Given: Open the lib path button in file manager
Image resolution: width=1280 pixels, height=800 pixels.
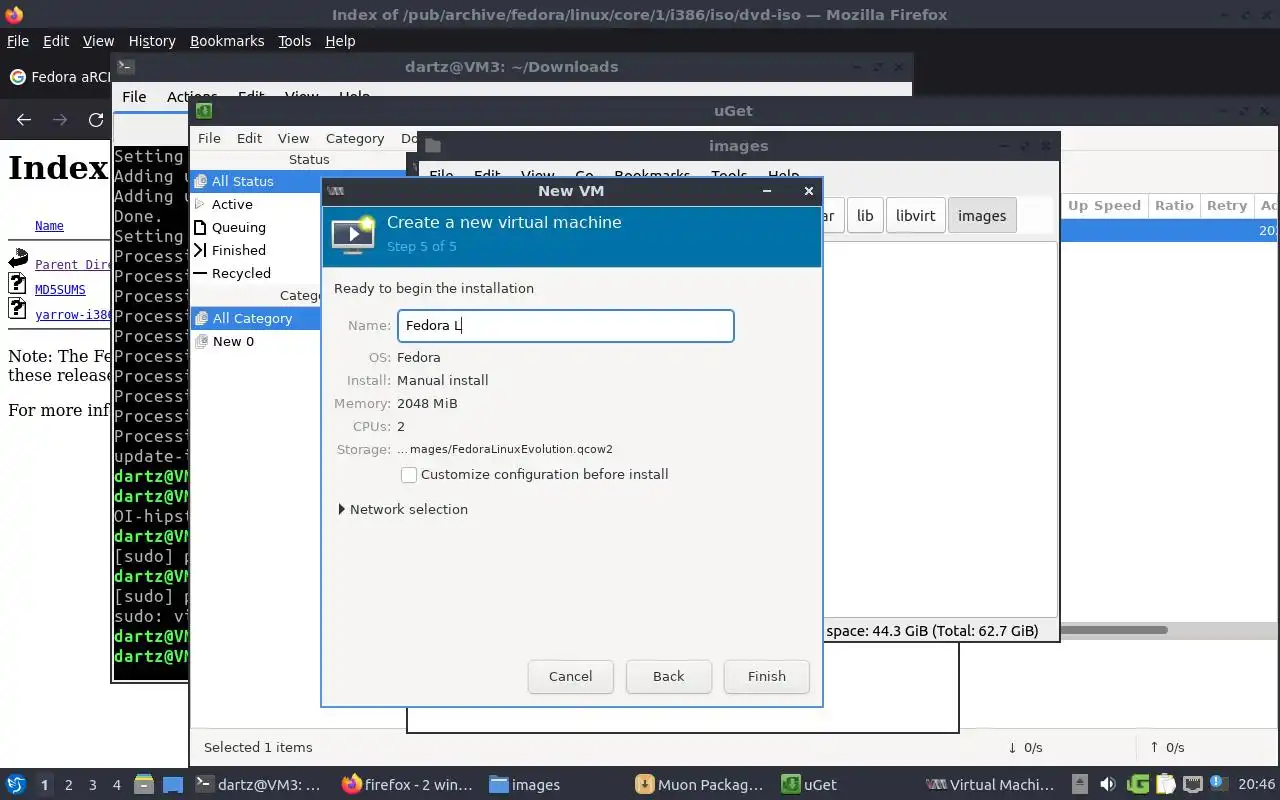Looking at the screenshot, I should 865,216.
